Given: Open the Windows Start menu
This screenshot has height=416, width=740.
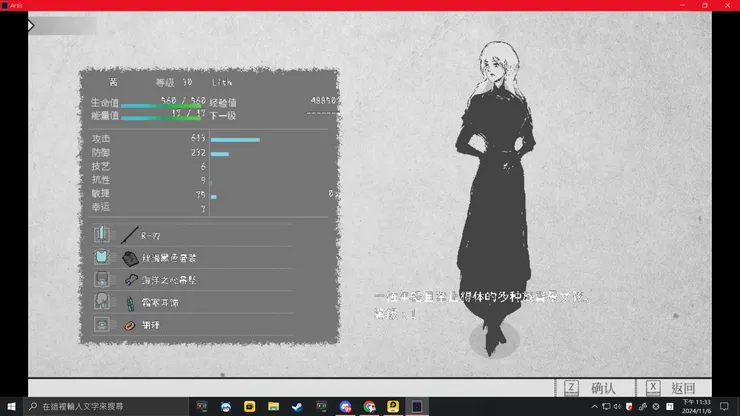Looking at the screenshot, I should click(x=11, y=406).
